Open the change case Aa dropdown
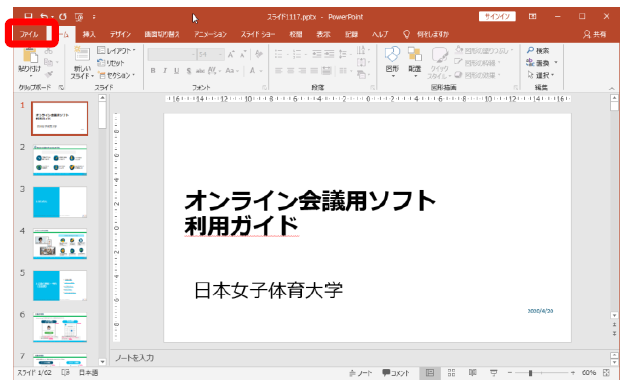Viewport: 627px width, 390px height. pos(232,71)
